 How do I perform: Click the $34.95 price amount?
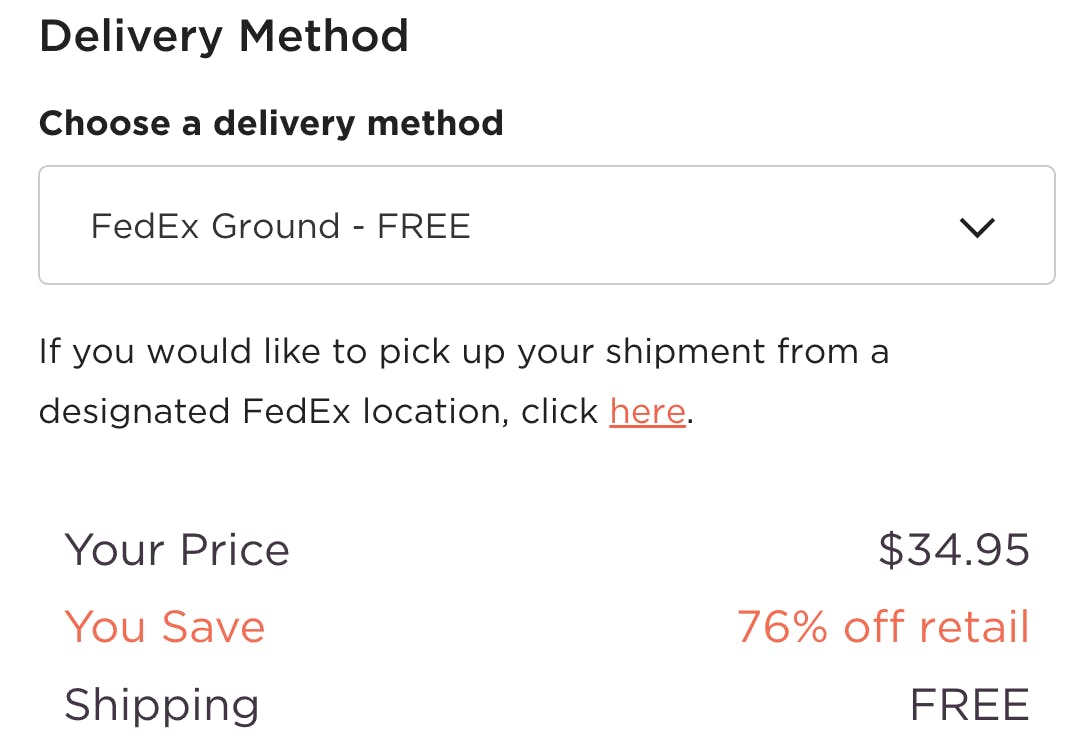953,550
